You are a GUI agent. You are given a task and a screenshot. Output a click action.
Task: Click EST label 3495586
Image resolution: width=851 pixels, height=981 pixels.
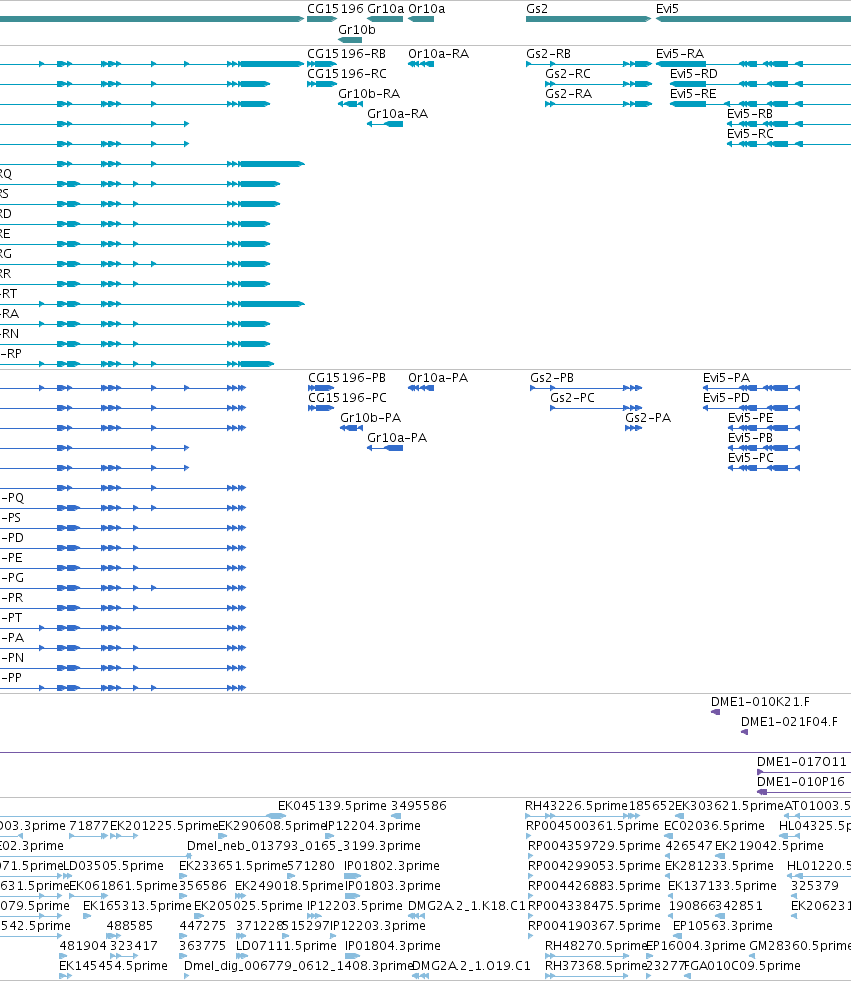(x=419, y=806)
